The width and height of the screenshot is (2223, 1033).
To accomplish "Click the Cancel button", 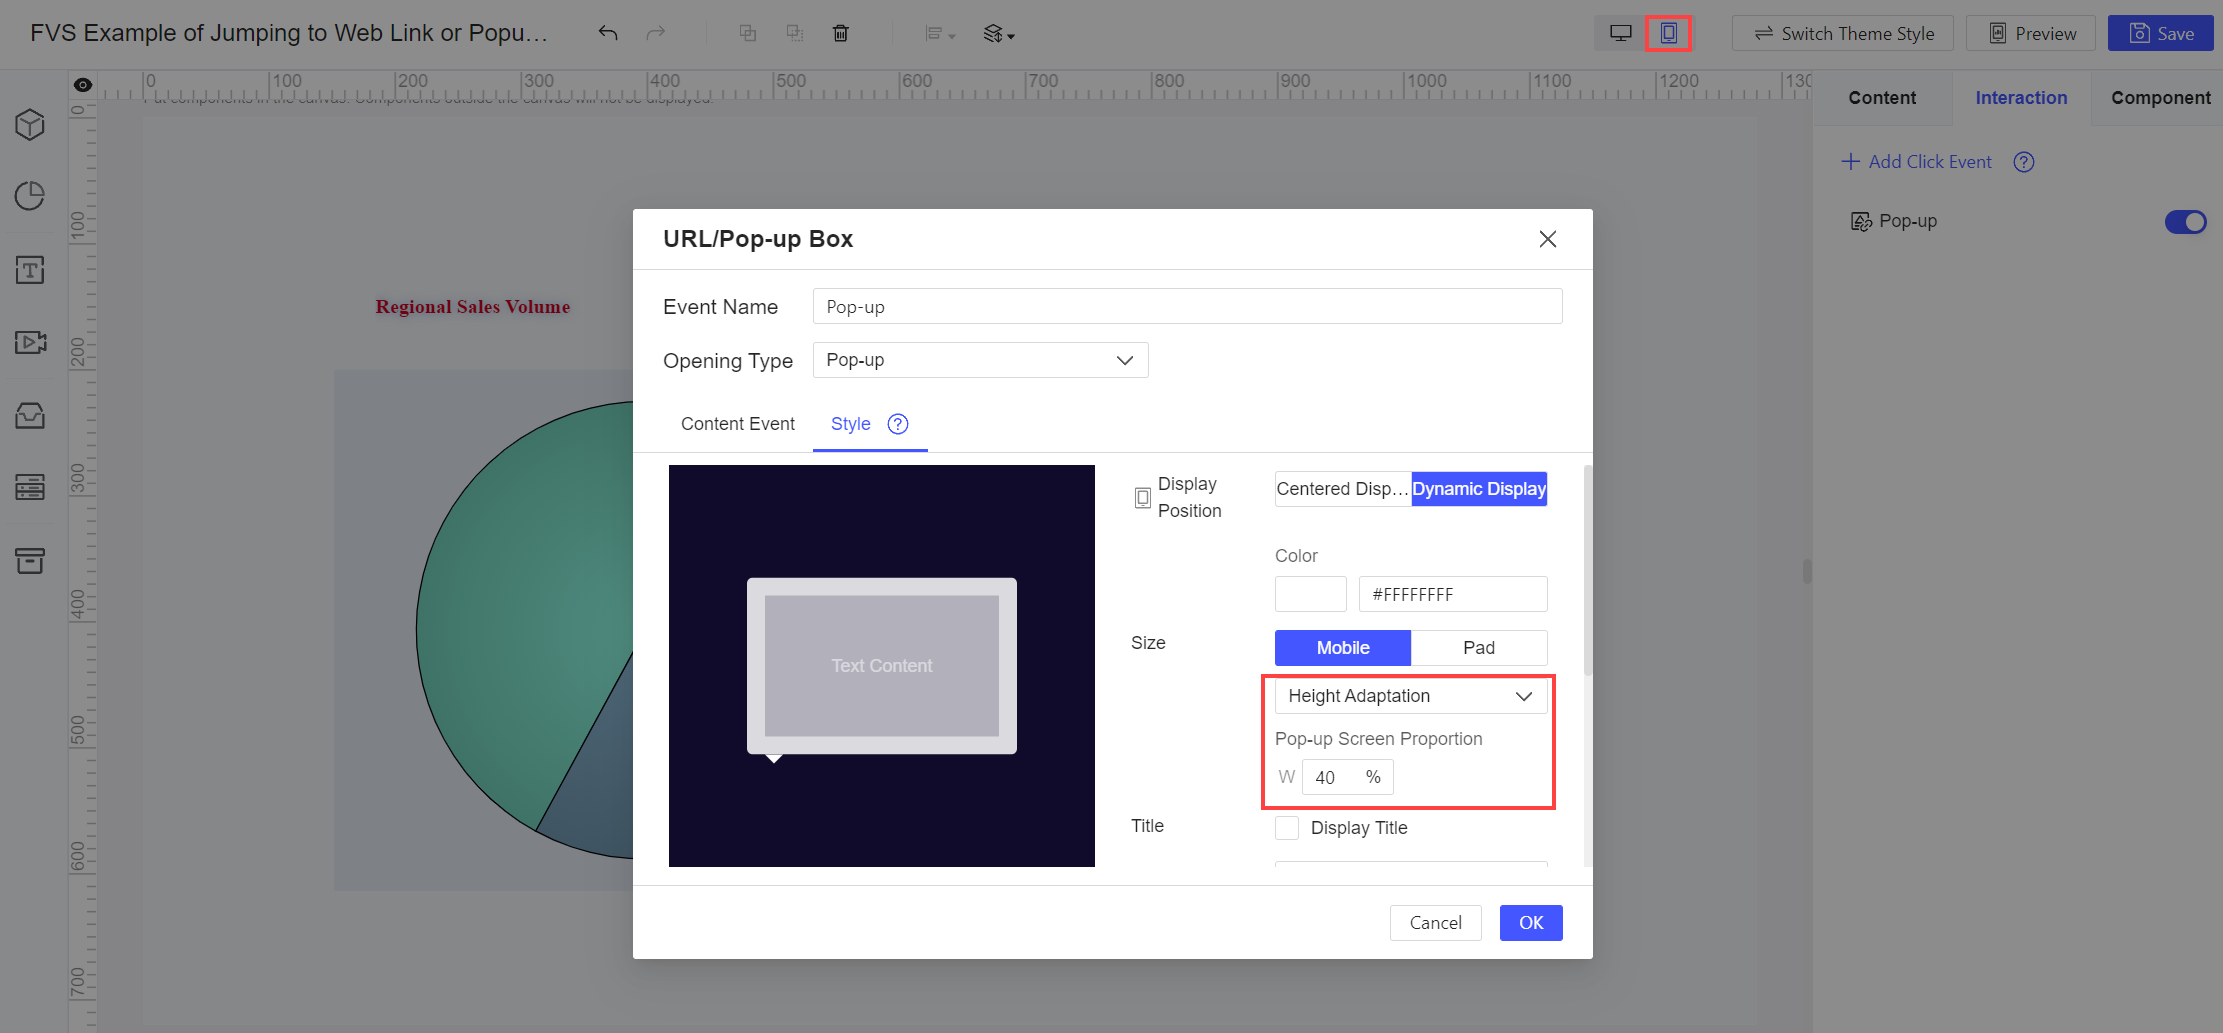I will [1435, 923].
